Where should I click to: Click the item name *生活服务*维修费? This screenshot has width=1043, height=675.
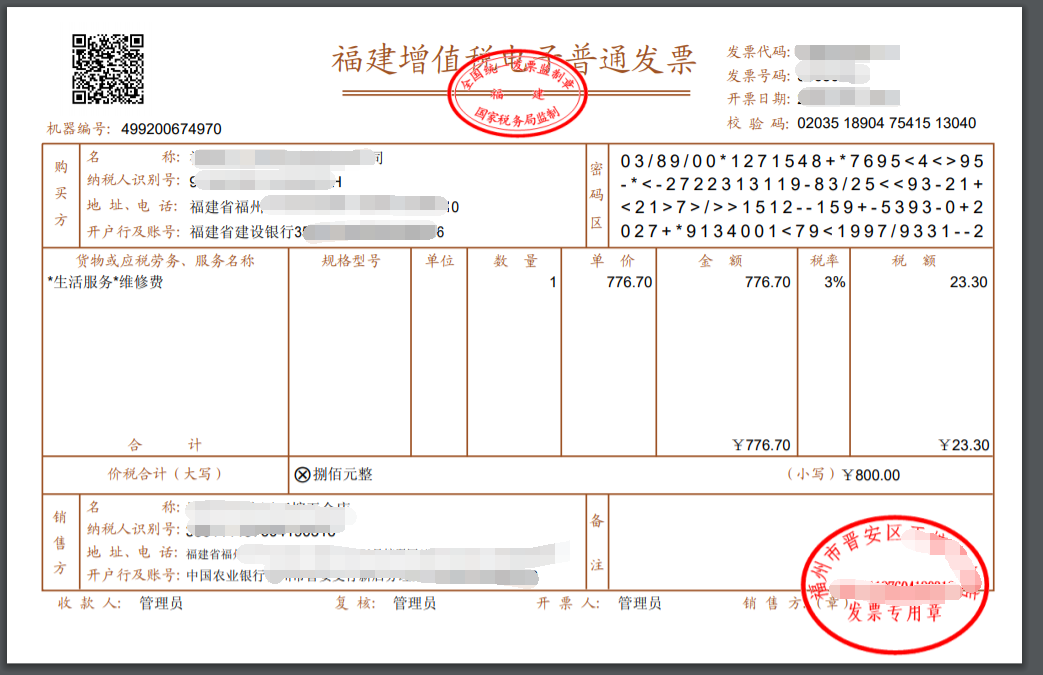point(105,282)
